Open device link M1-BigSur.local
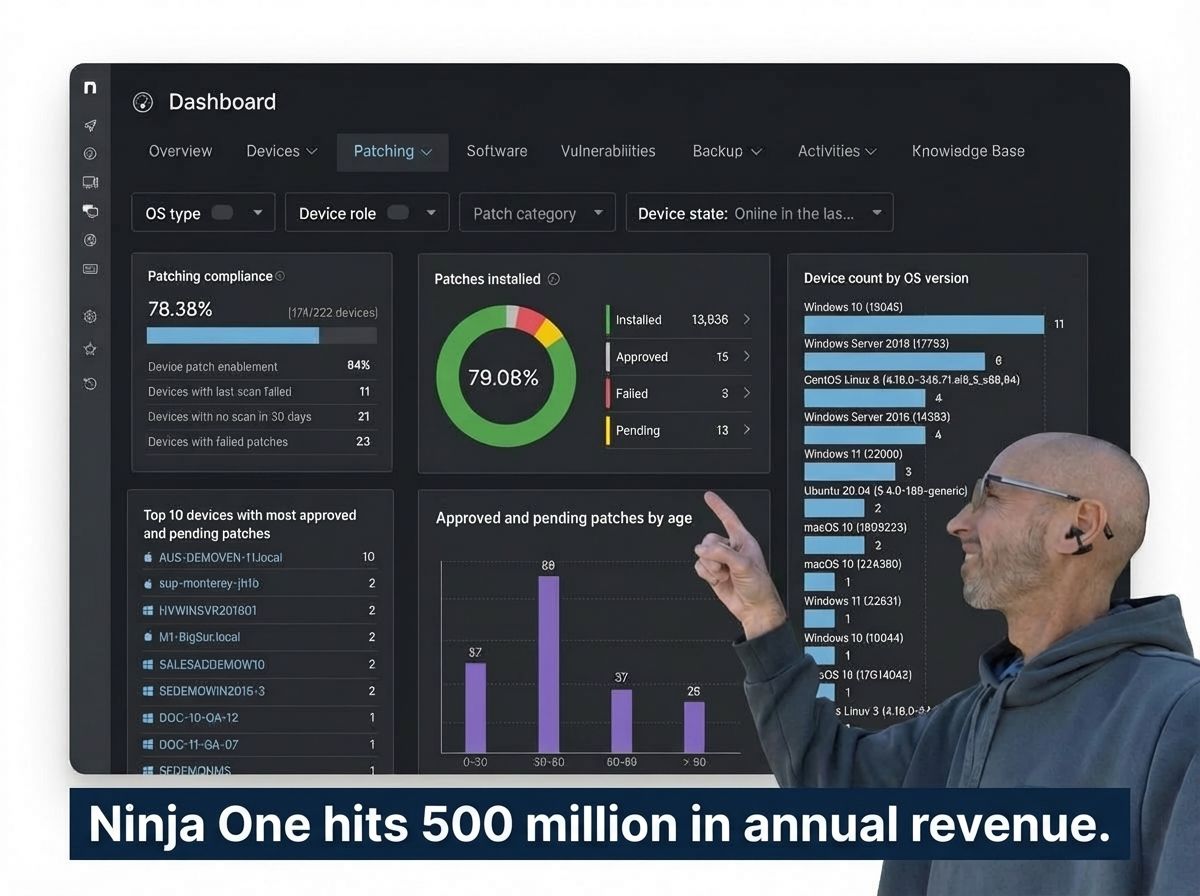 [199, 637]
